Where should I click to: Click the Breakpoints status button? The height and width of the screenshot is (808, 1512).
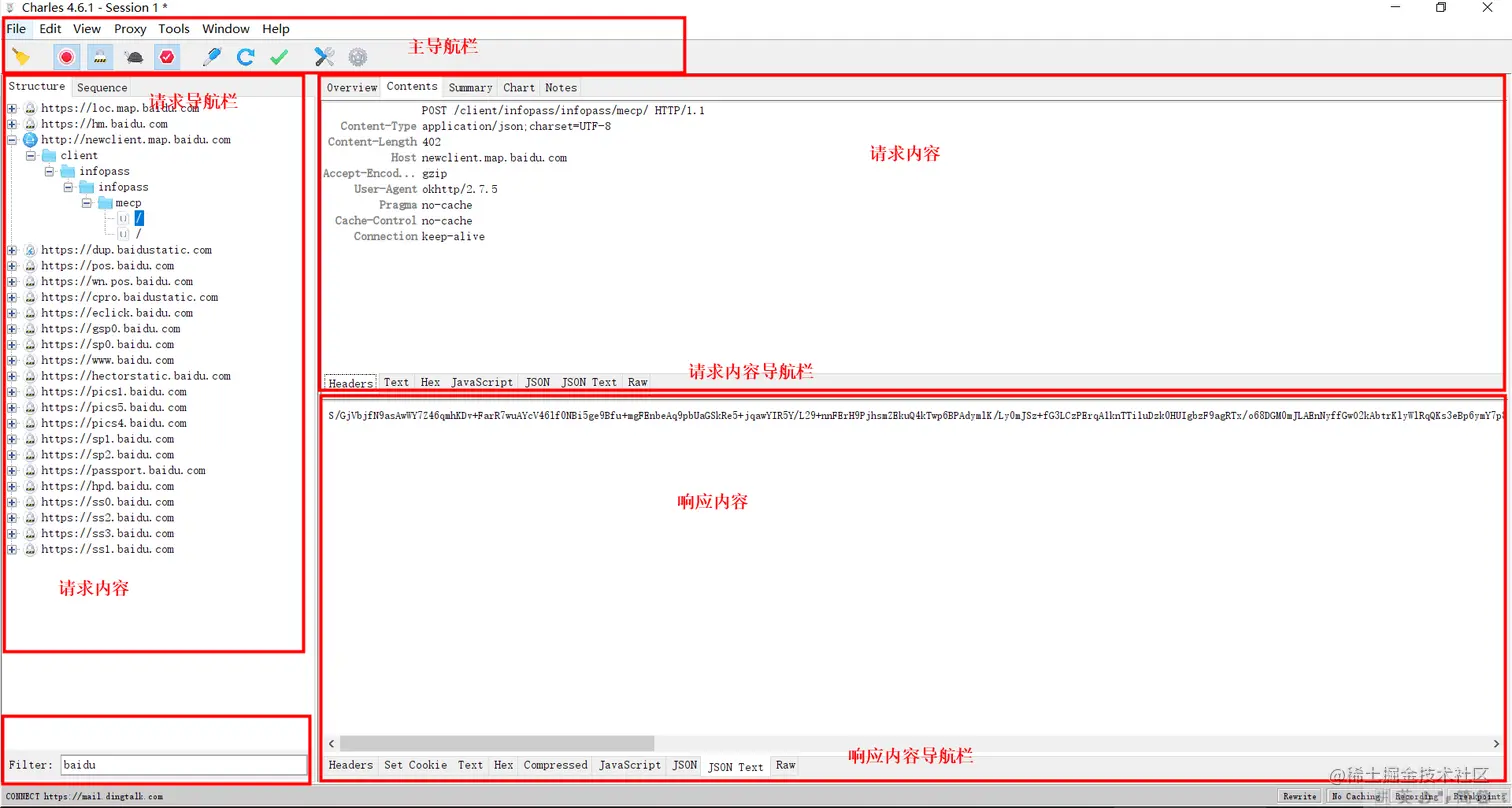pos(1477,797)
